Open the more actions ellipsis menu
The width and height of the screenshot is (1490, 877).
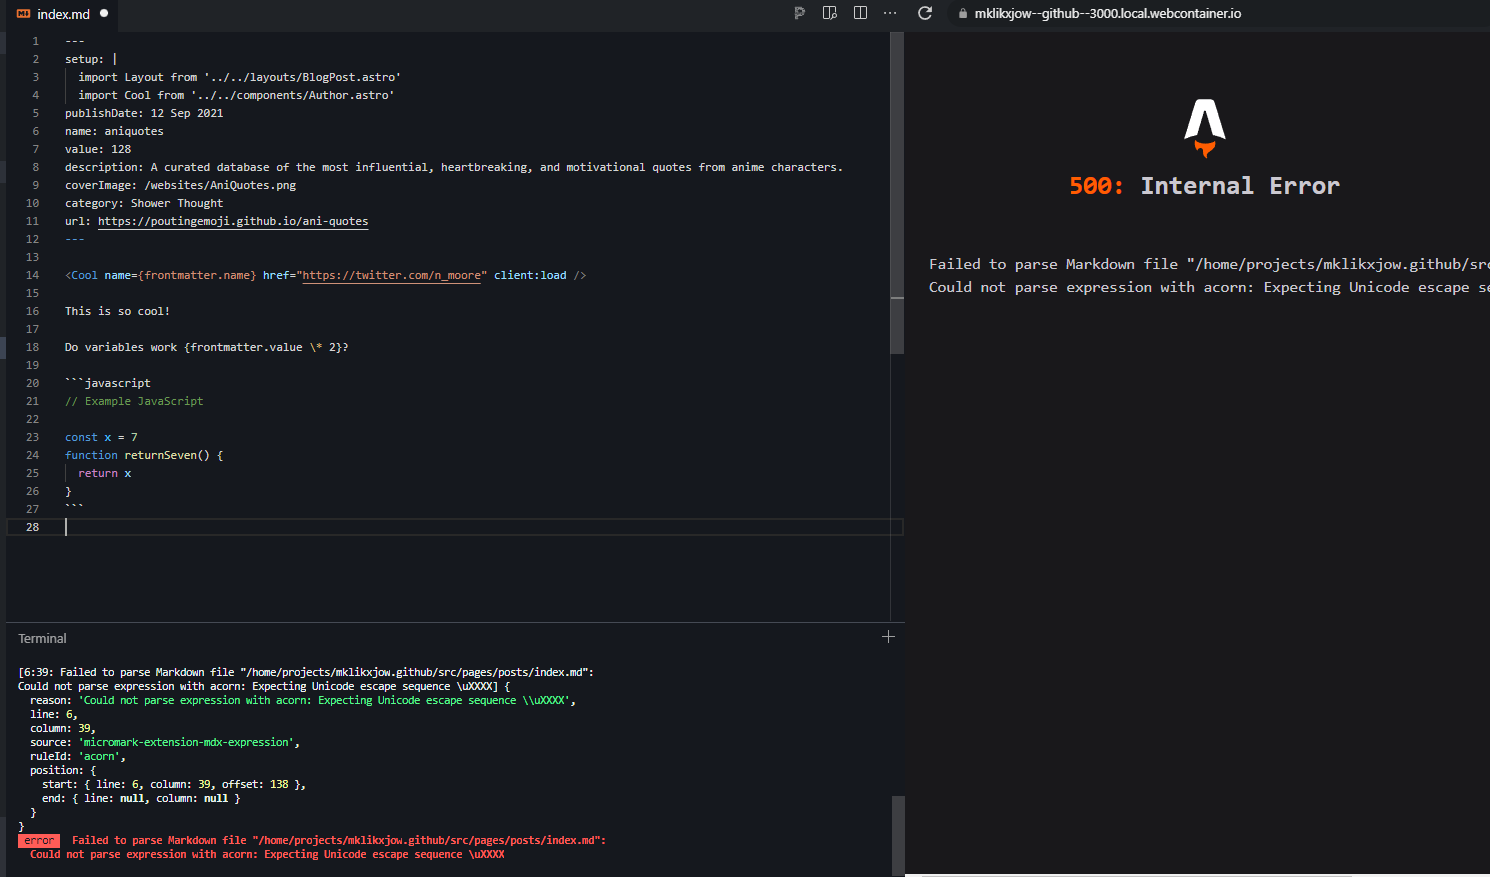(x=889, y=13)
